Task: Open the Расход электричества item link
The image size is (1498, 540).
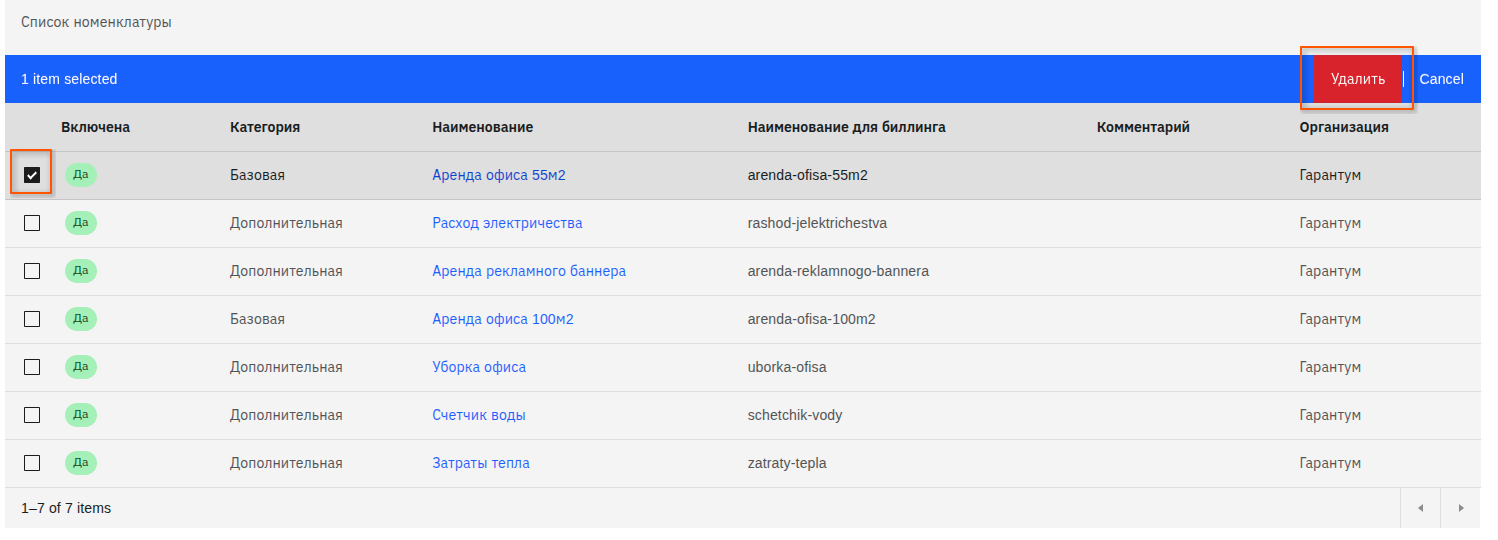Action: (507, 223)
